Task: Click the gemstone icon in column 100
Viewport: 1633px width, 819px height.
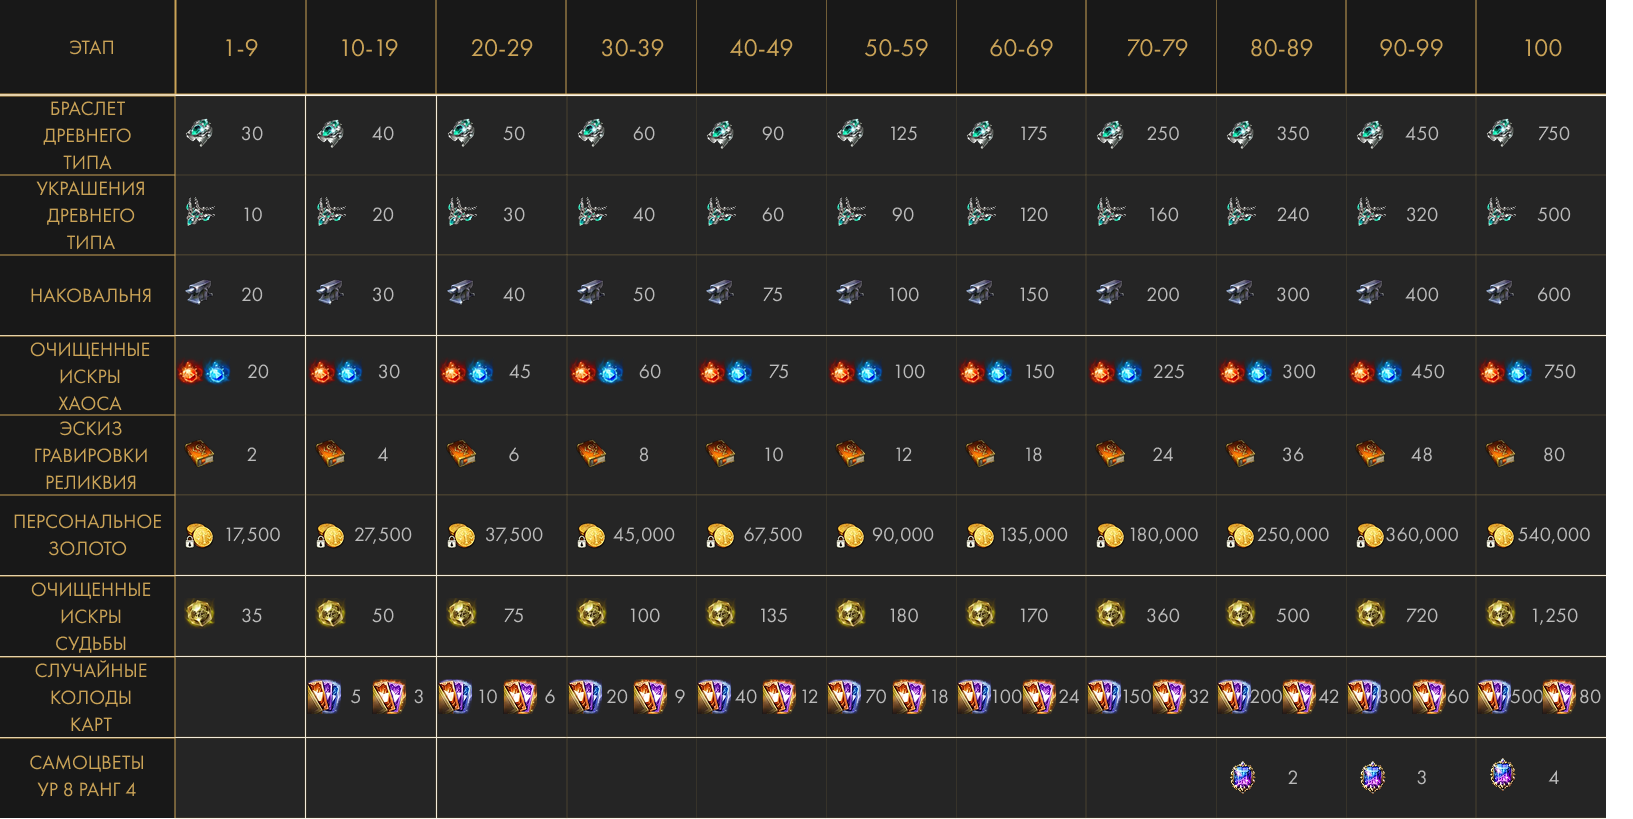Action: coord(1502,775)
